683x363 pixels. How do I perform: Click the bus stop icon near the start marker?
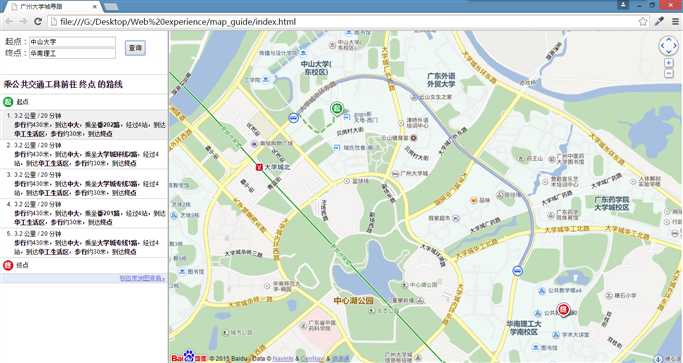point(294,118)
